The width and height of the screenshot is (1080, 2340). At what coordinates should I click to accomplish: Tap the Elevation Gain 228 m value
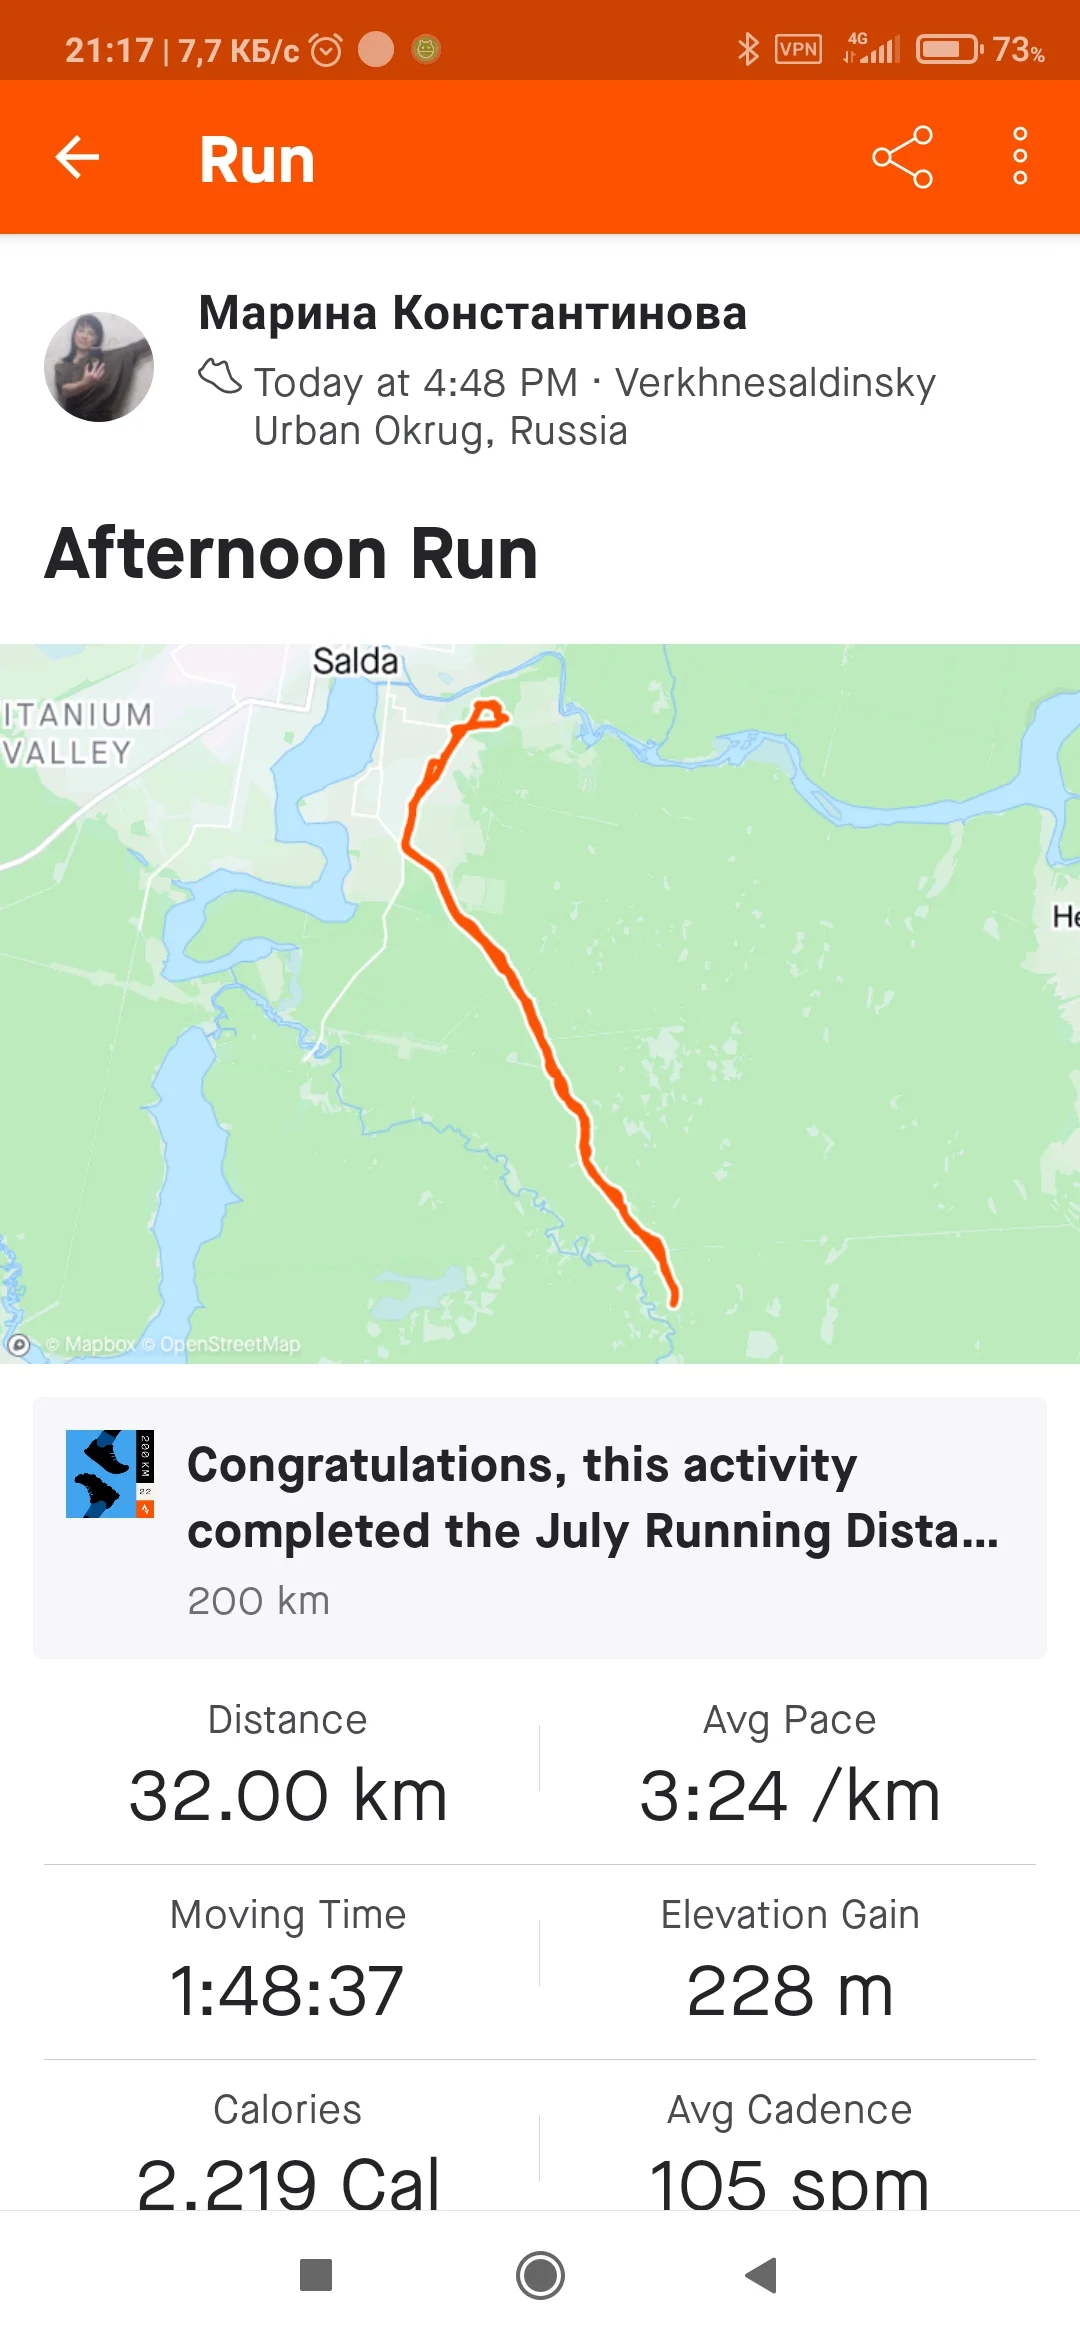789,1989
